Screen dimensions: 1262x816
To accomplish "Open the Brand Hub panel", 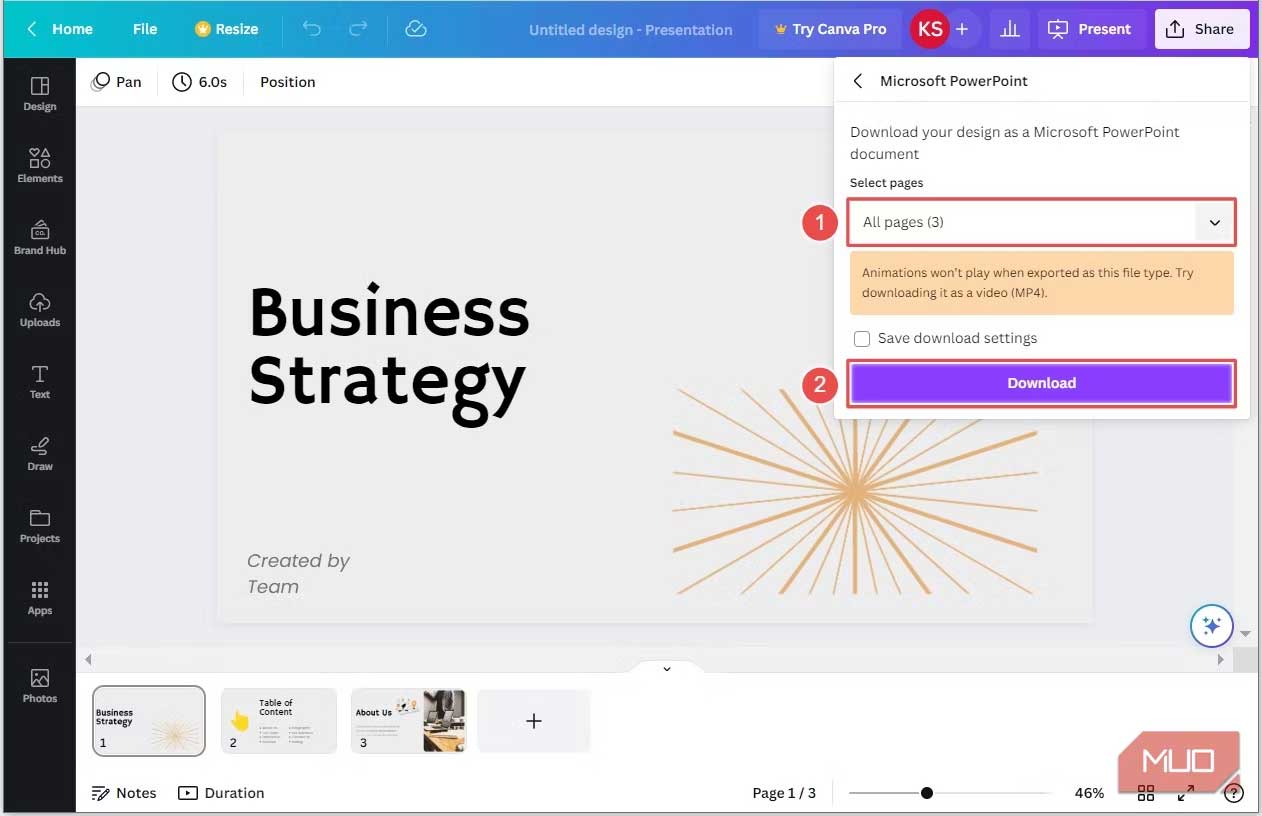I will 39,236.
